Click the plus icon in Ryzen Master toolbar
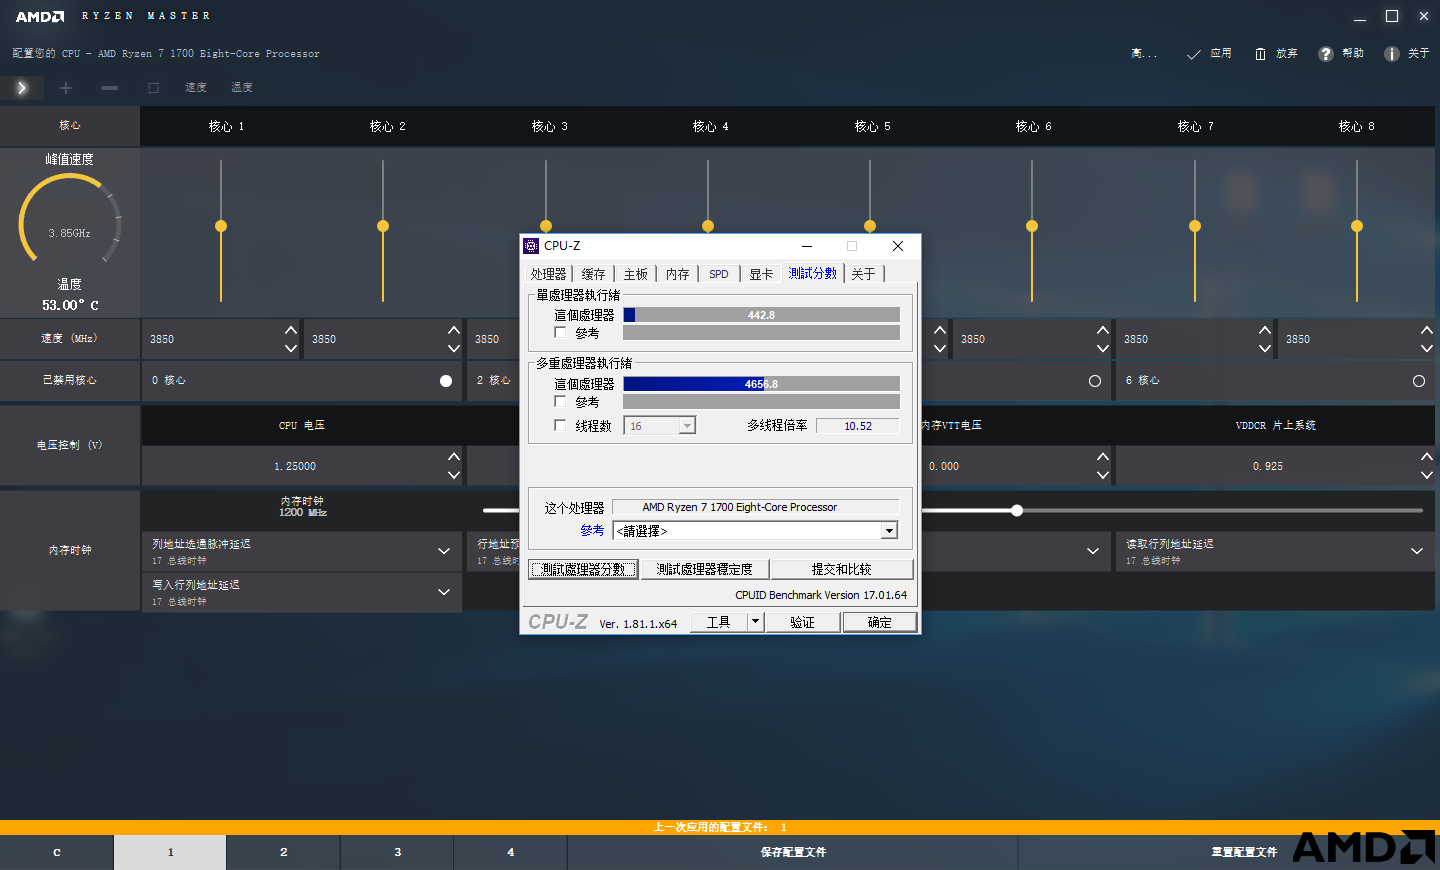This screenshot has width=1440, height=870. pos(66,88)
